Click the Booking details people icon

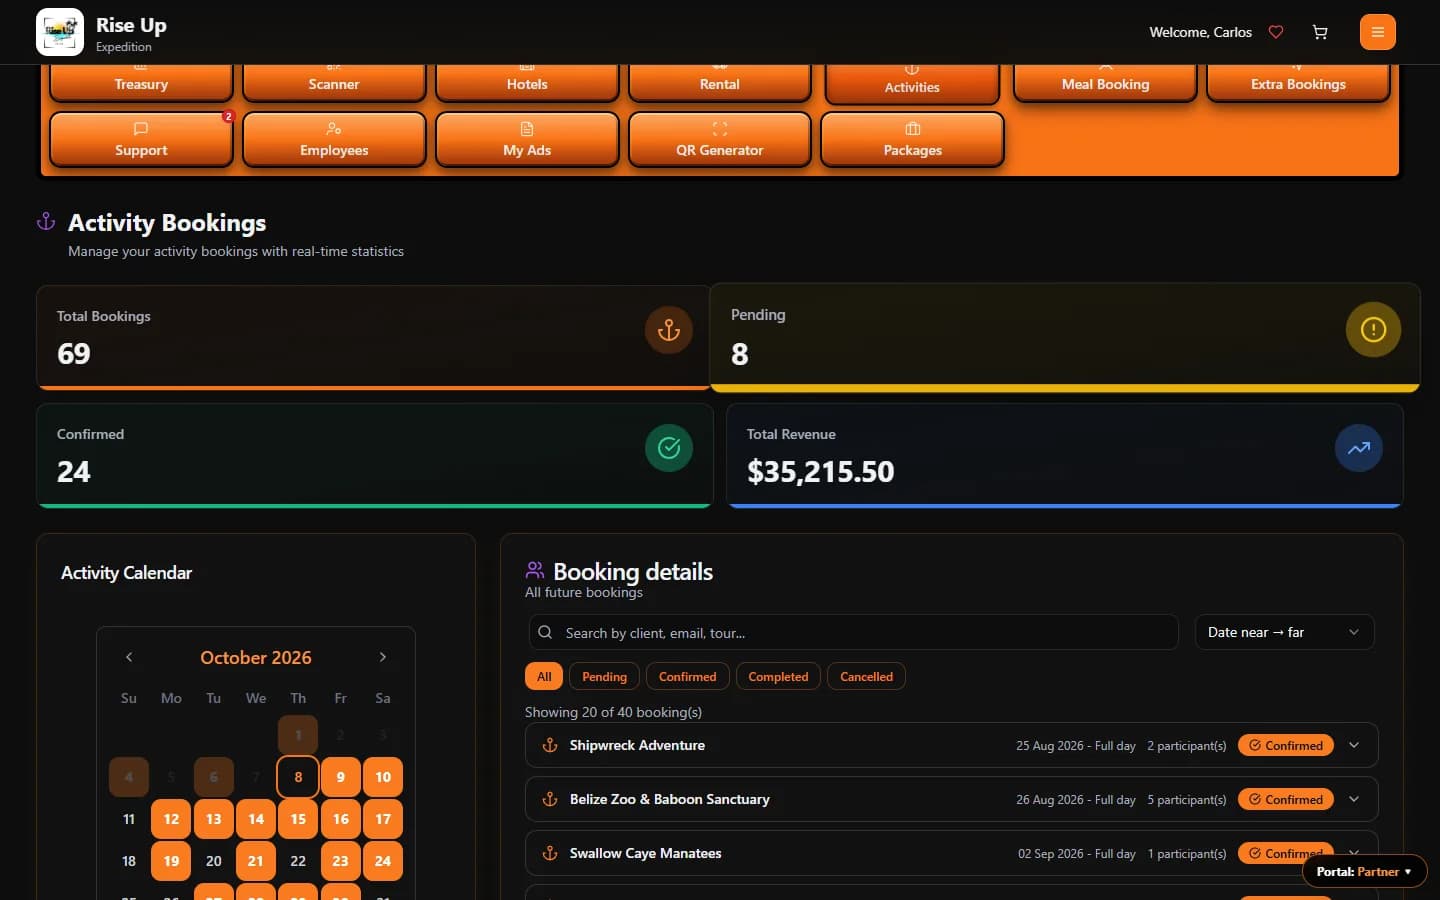coord(535,570)
